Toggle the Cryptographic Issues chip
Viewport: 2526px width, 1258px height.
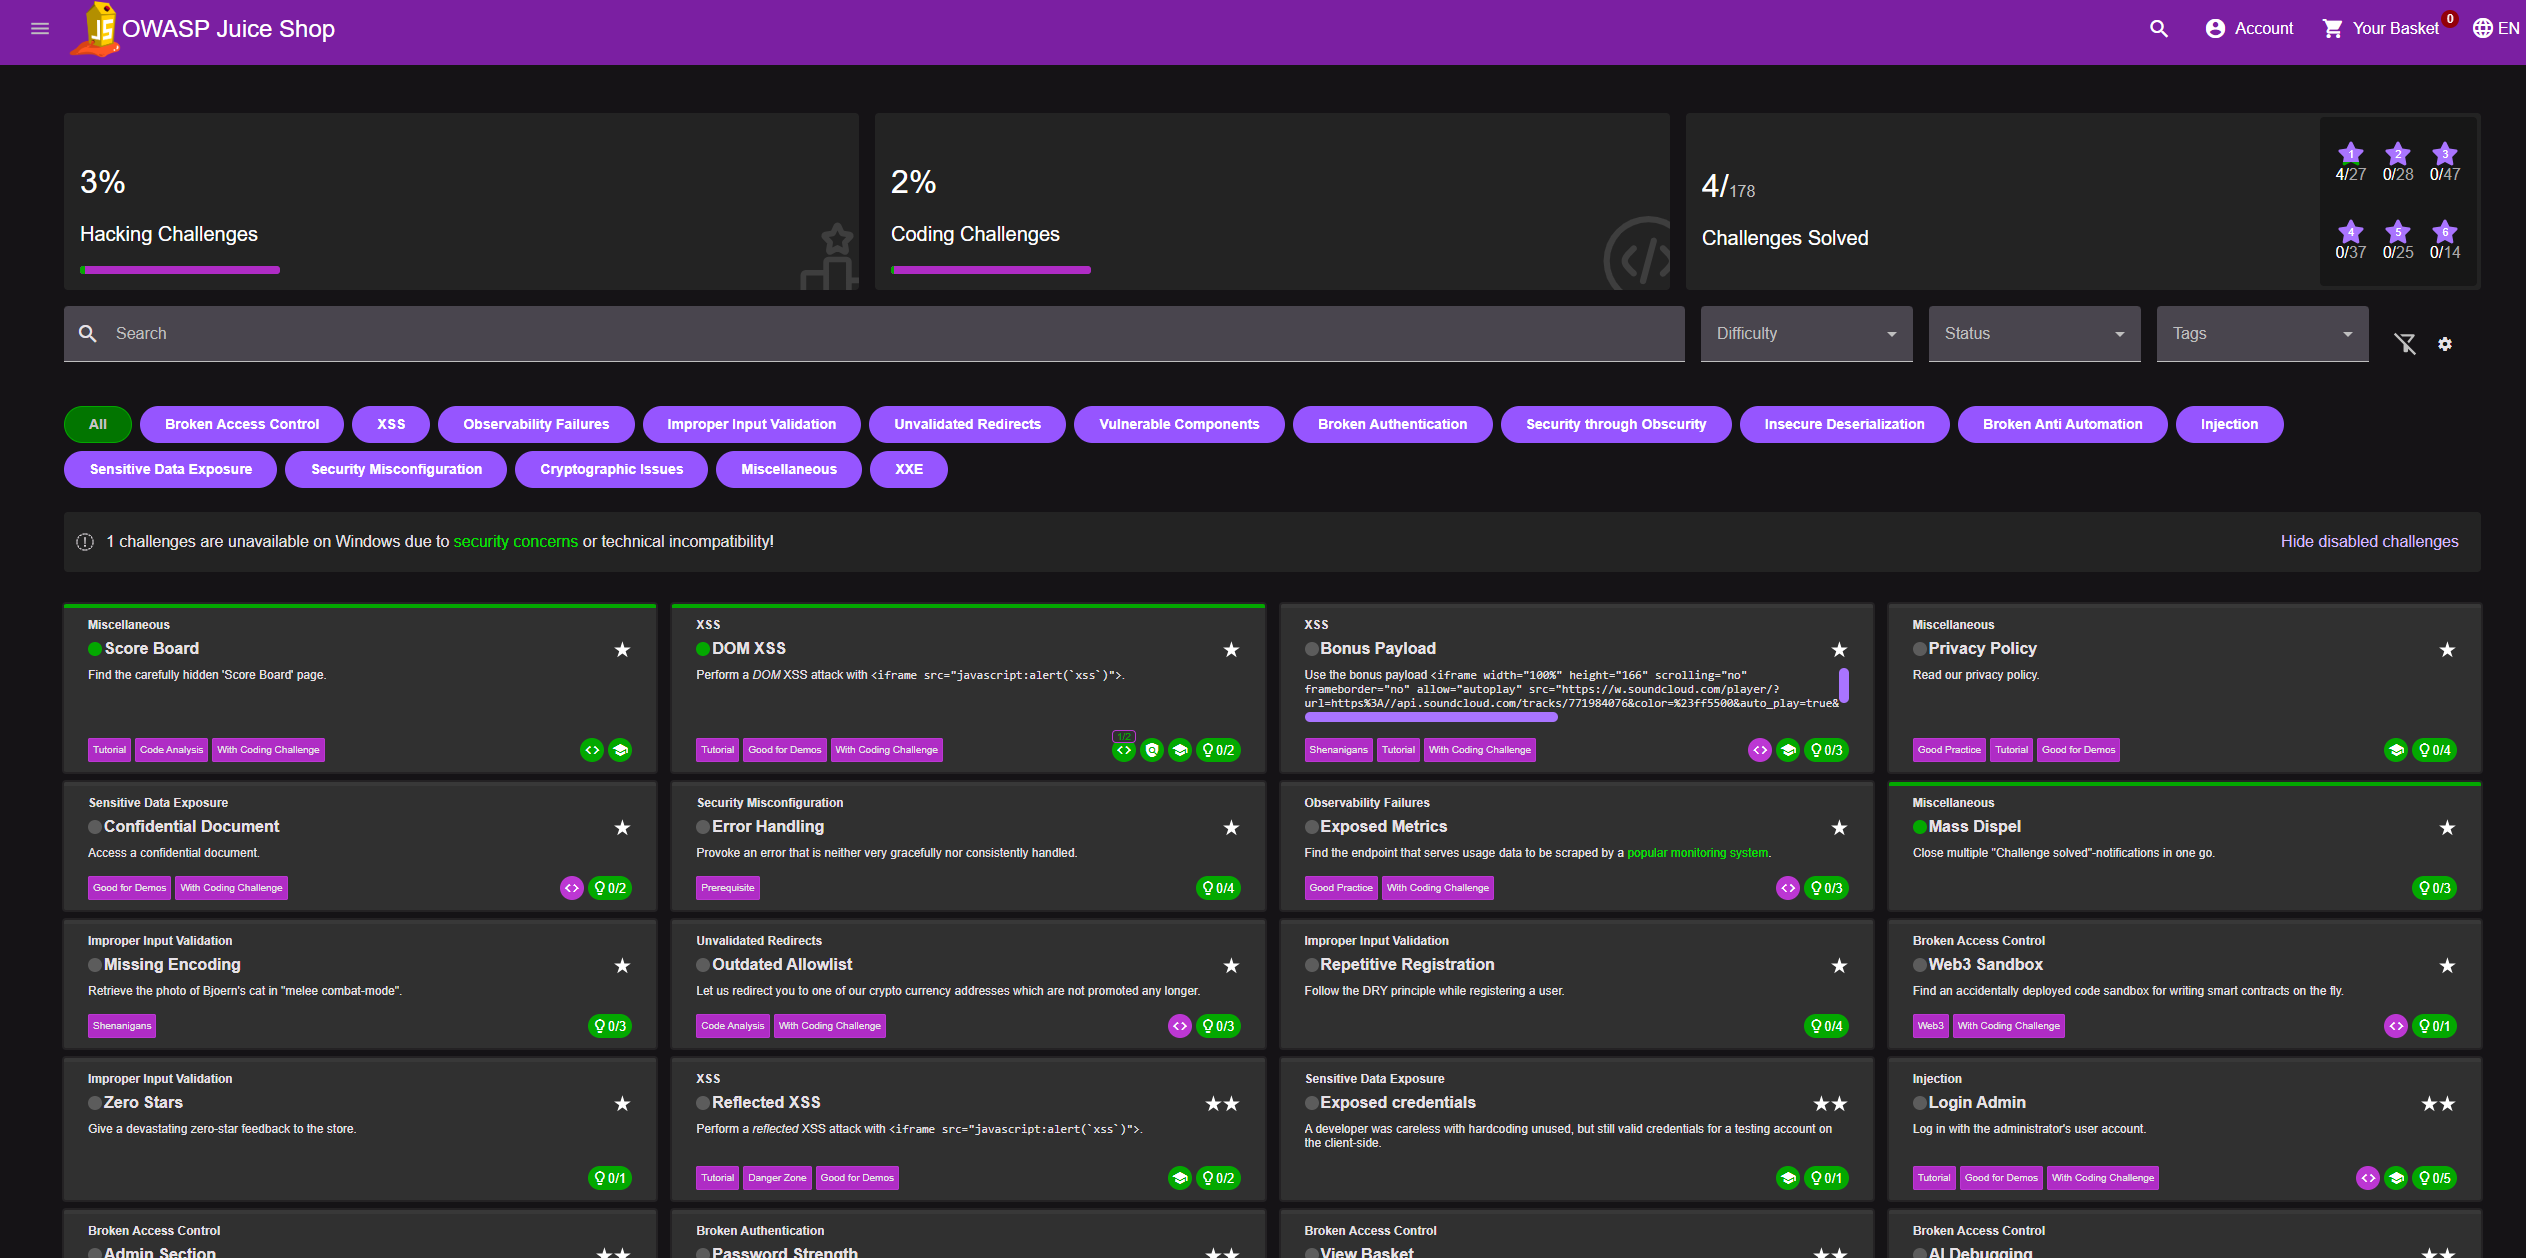tap(612, 470)
